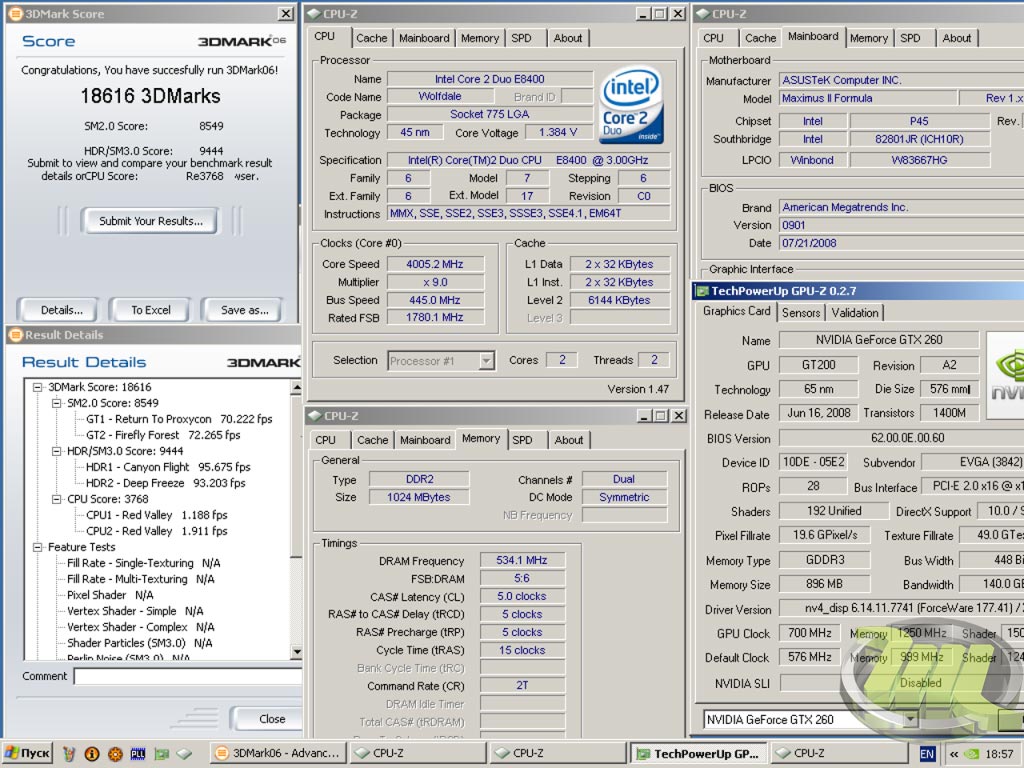The width and height of the screenshot is (1024, 768).
Task: Click the 534.1 MHz DRAM Frequency value
Action: coord(522,560)
